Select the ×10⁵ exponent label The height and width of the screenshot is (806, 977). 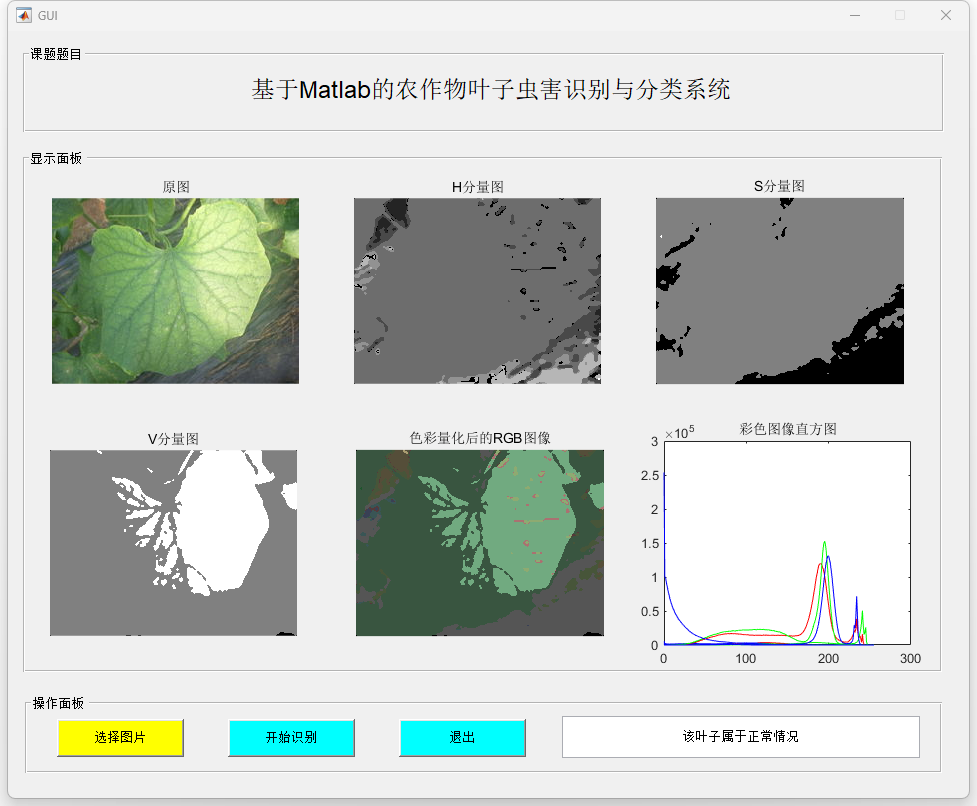click(x=680, y=432)
